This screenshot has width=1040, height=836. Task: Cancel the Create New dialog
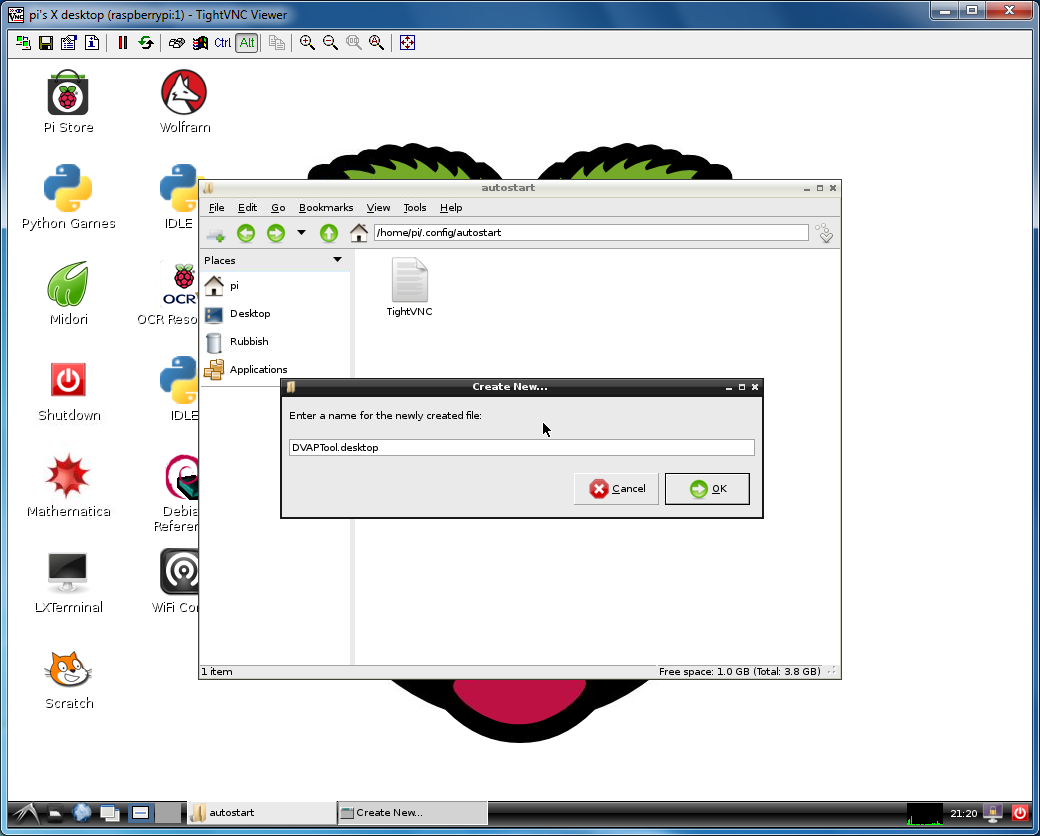616,489
